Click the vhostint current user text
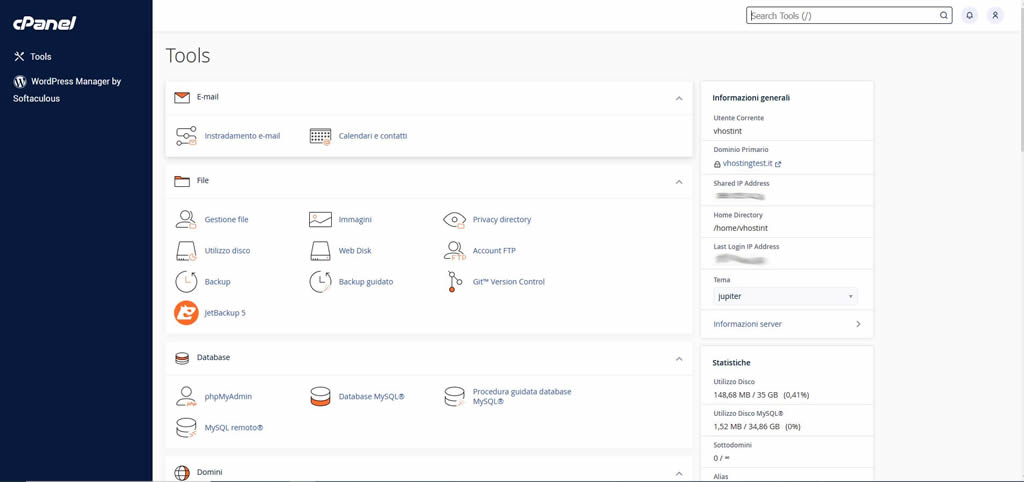Viewport: 1024px width, 482px height. click(728, 131)
